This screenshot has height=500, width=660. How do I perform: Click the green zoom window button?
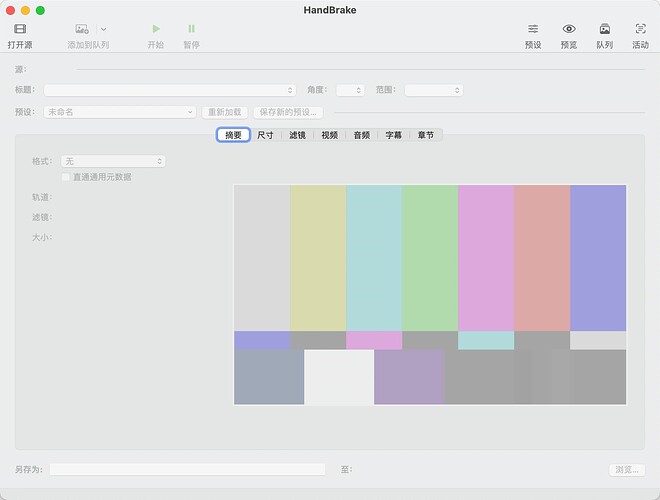coord(40,10)
